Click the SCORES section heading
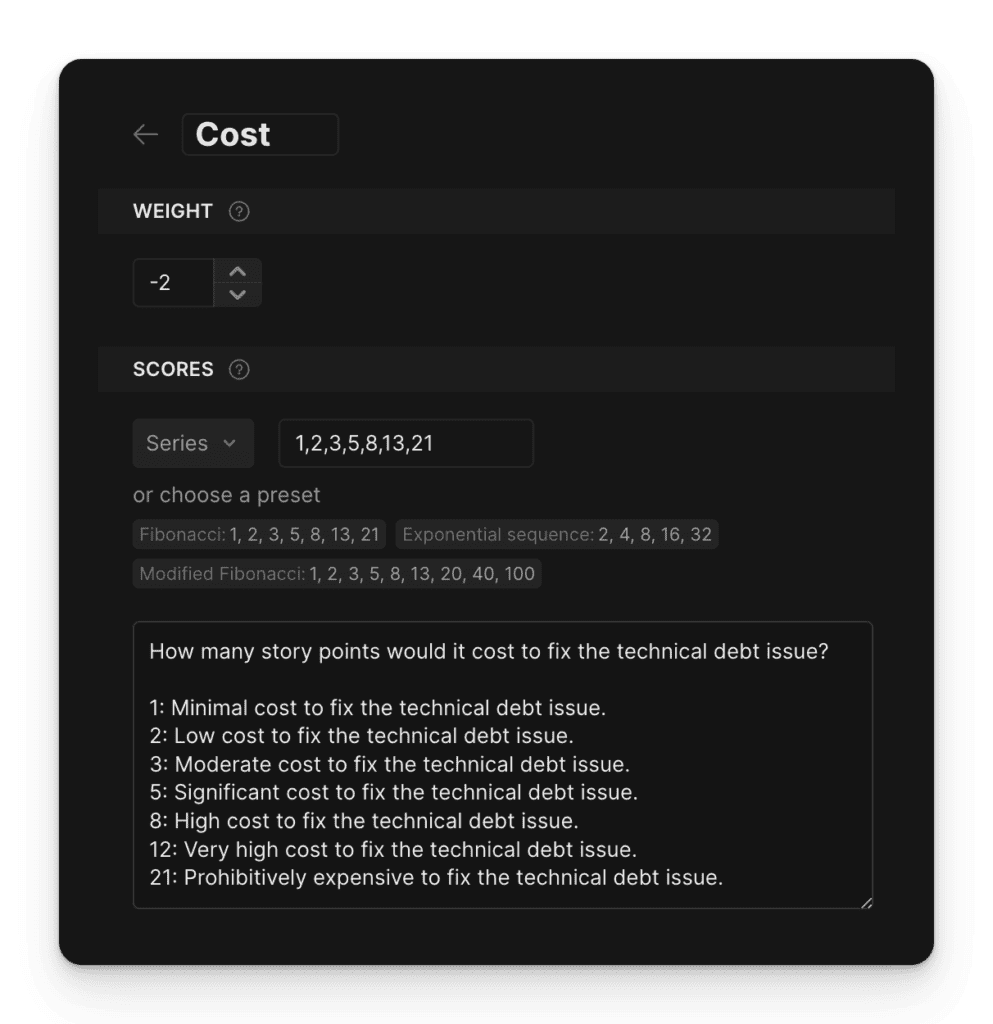993x1024 pixels. (173, 369)
